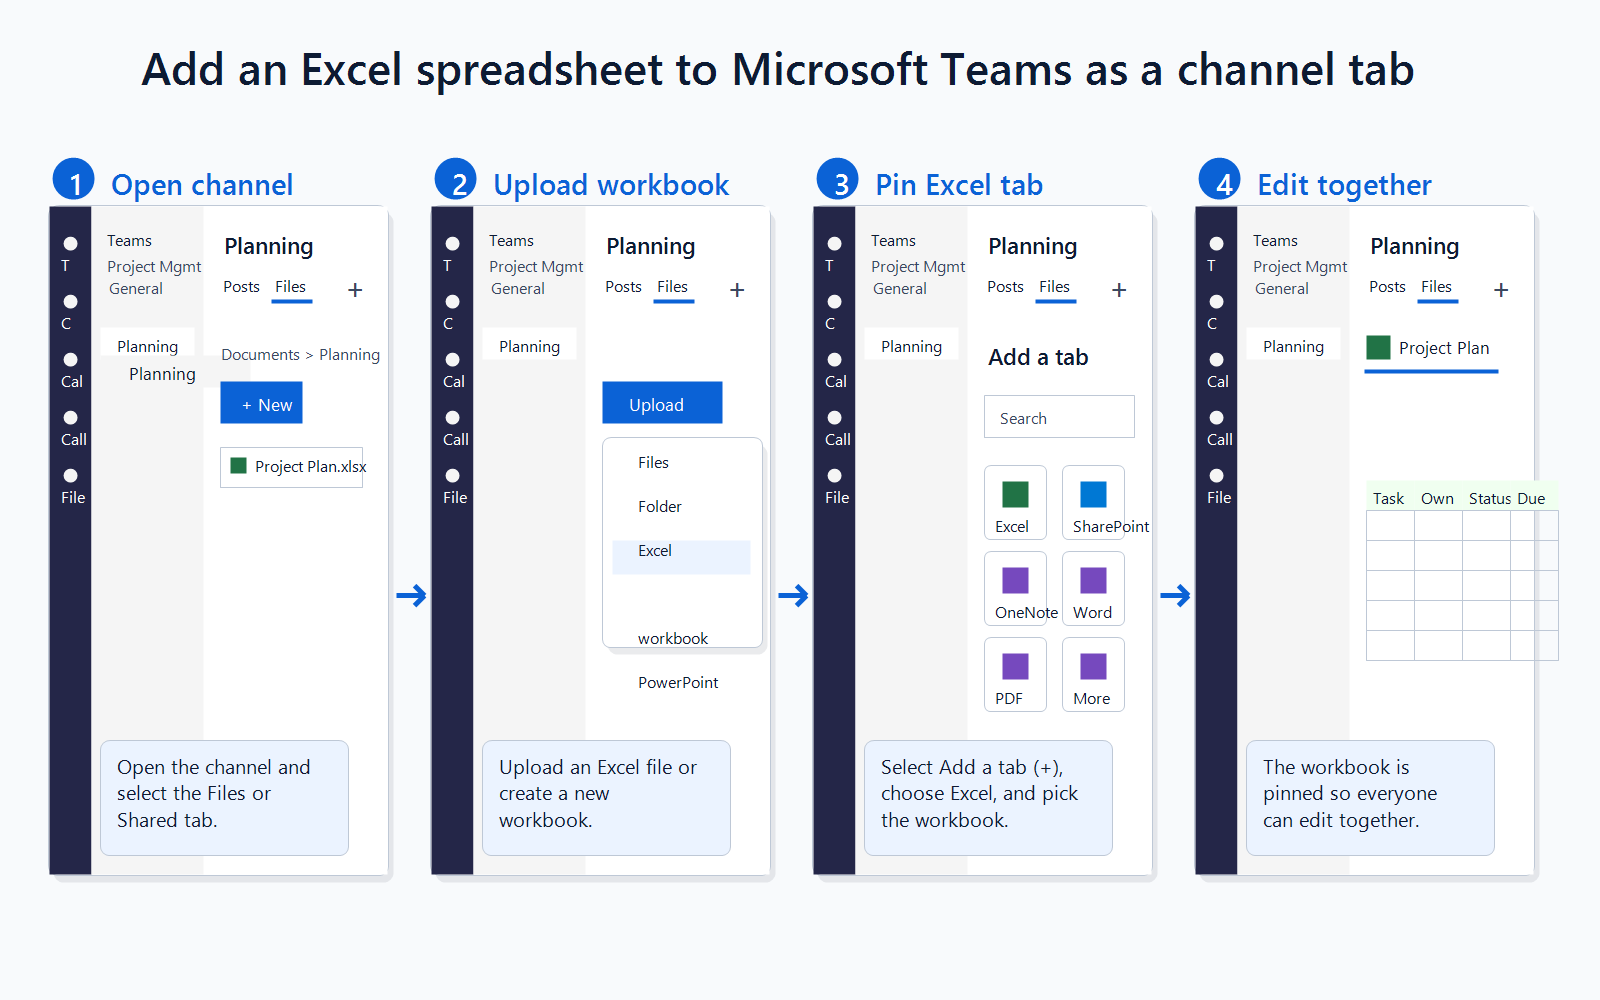
Task: Open the File sidebar icon in Upload workbook panel
Action: click(453, 476)
